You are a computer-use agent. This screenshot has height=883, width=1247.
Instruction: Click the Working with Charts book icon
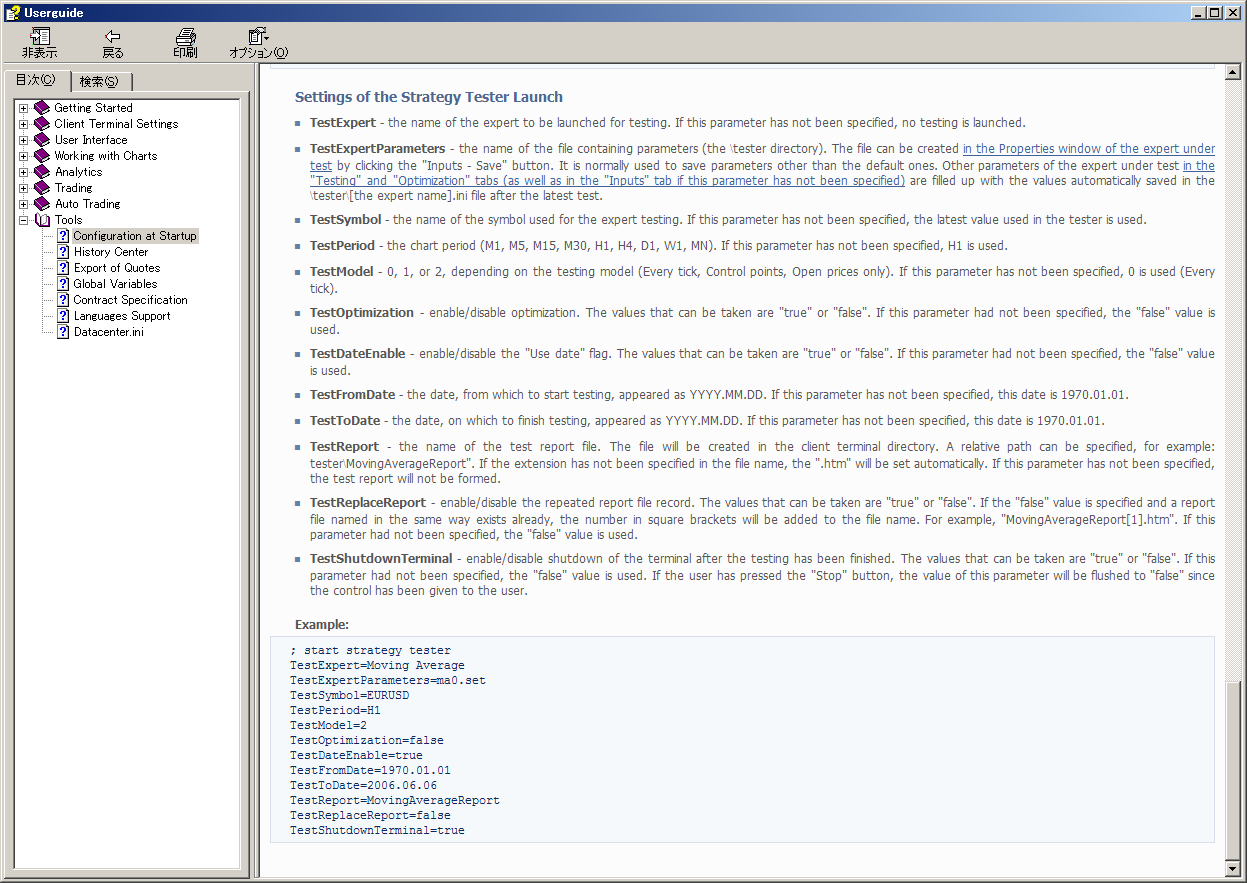click(42, 156)
